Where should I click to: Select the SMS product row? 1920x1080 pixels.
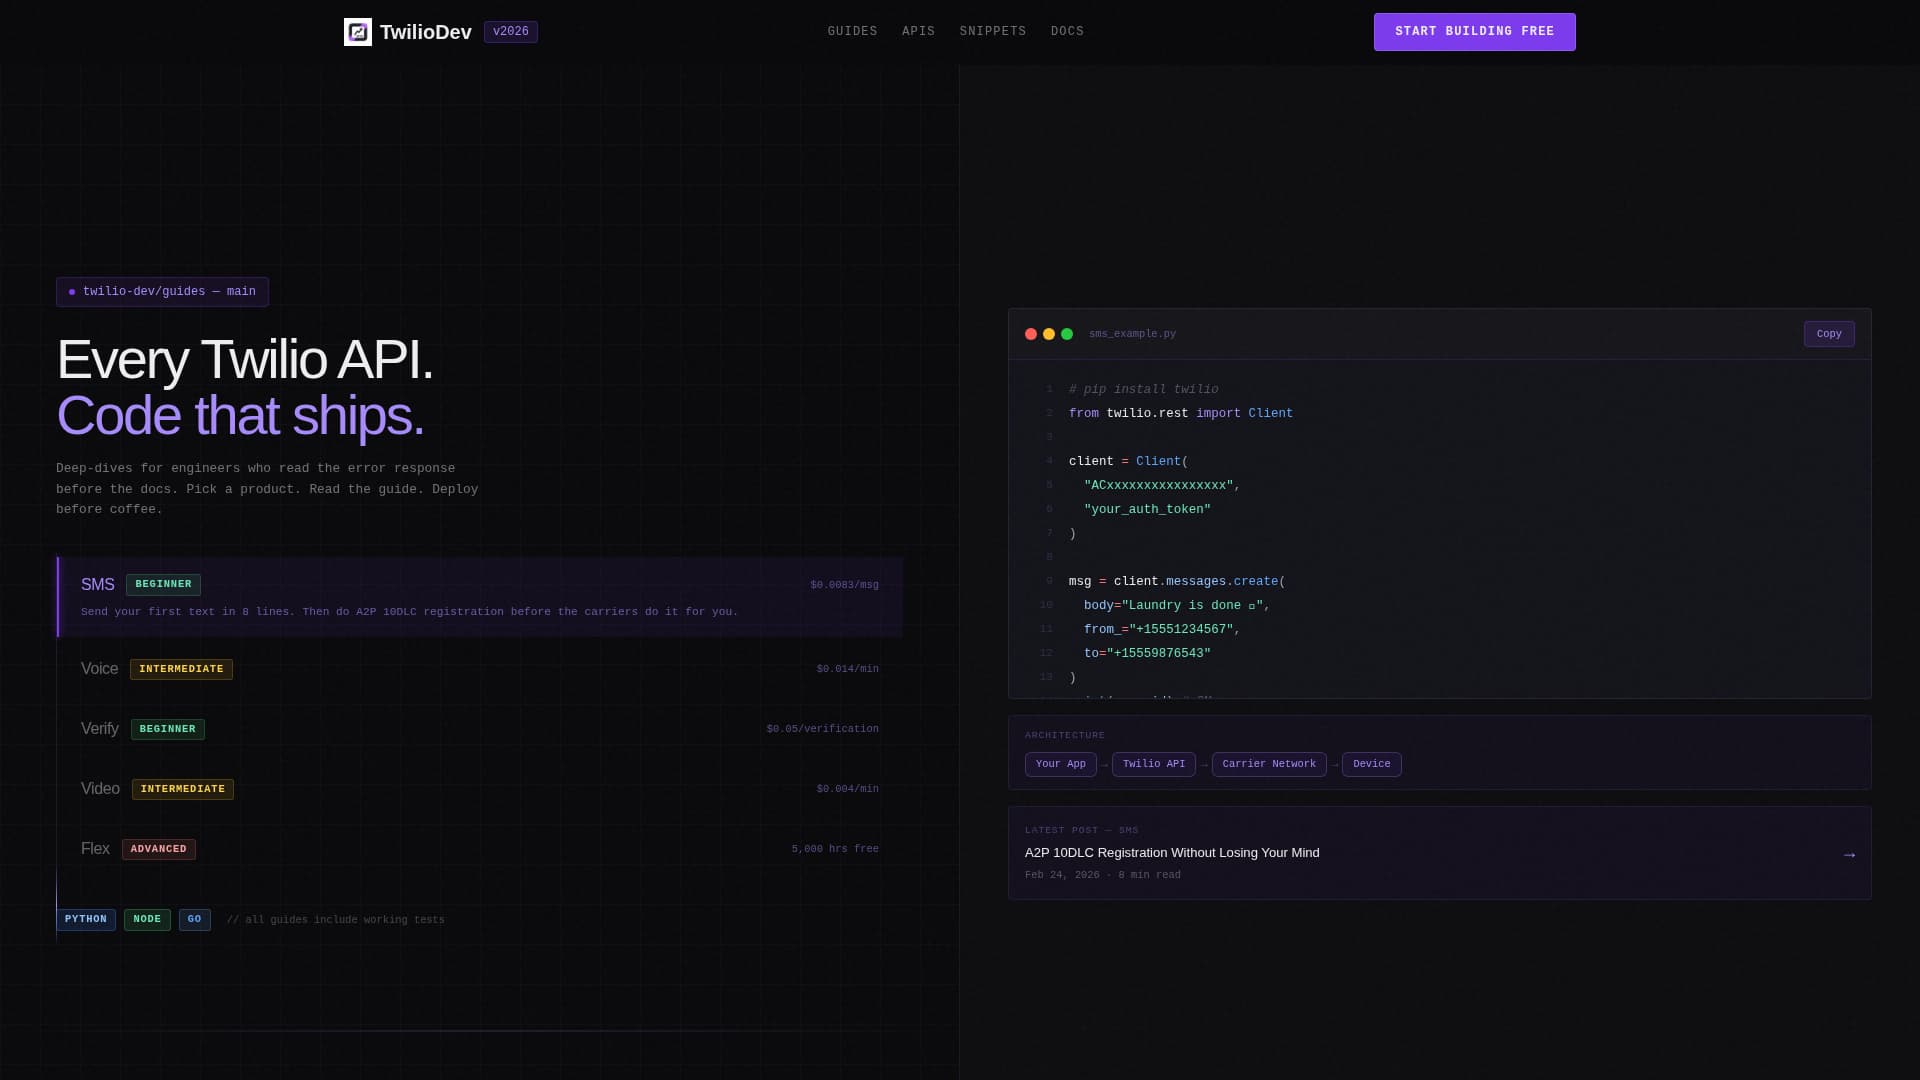point(480,597)
